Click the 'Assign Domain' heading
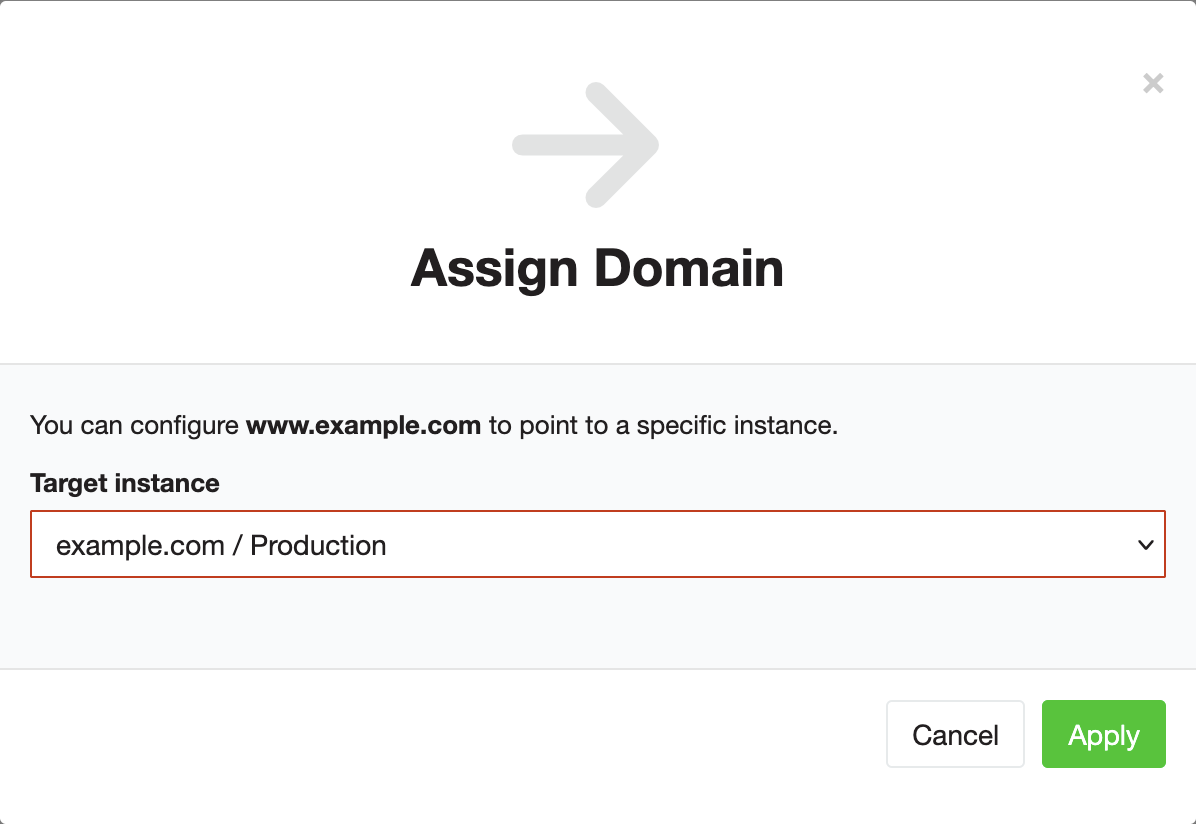The height and width of the screenshot is (824, 1196). click(x=597, y=268)
